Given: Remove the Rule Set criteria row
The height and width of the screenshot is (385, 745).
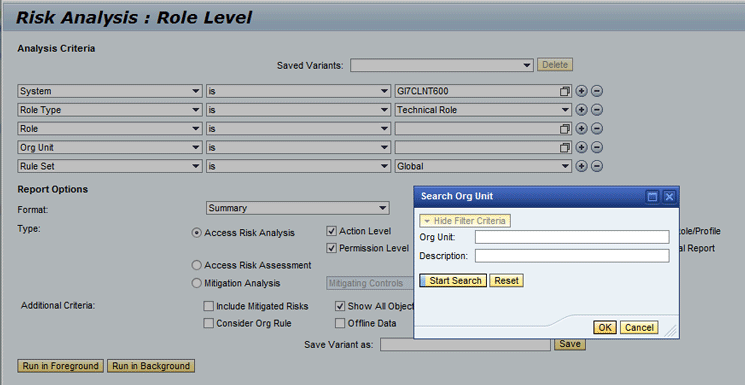Looking at the screenshot, I should (x=597, y=166).
